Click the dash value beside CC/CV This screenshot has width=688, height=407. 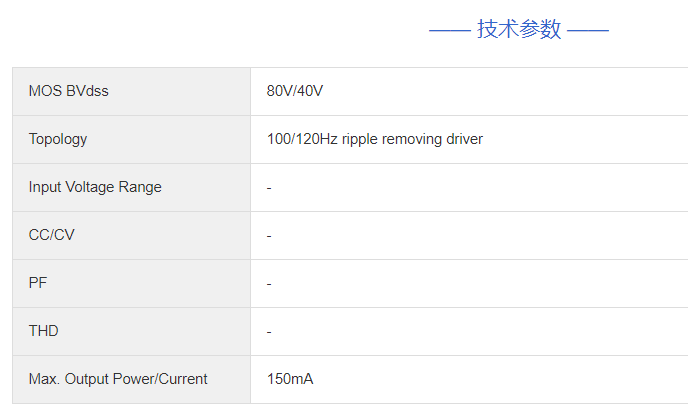(270, 236)
